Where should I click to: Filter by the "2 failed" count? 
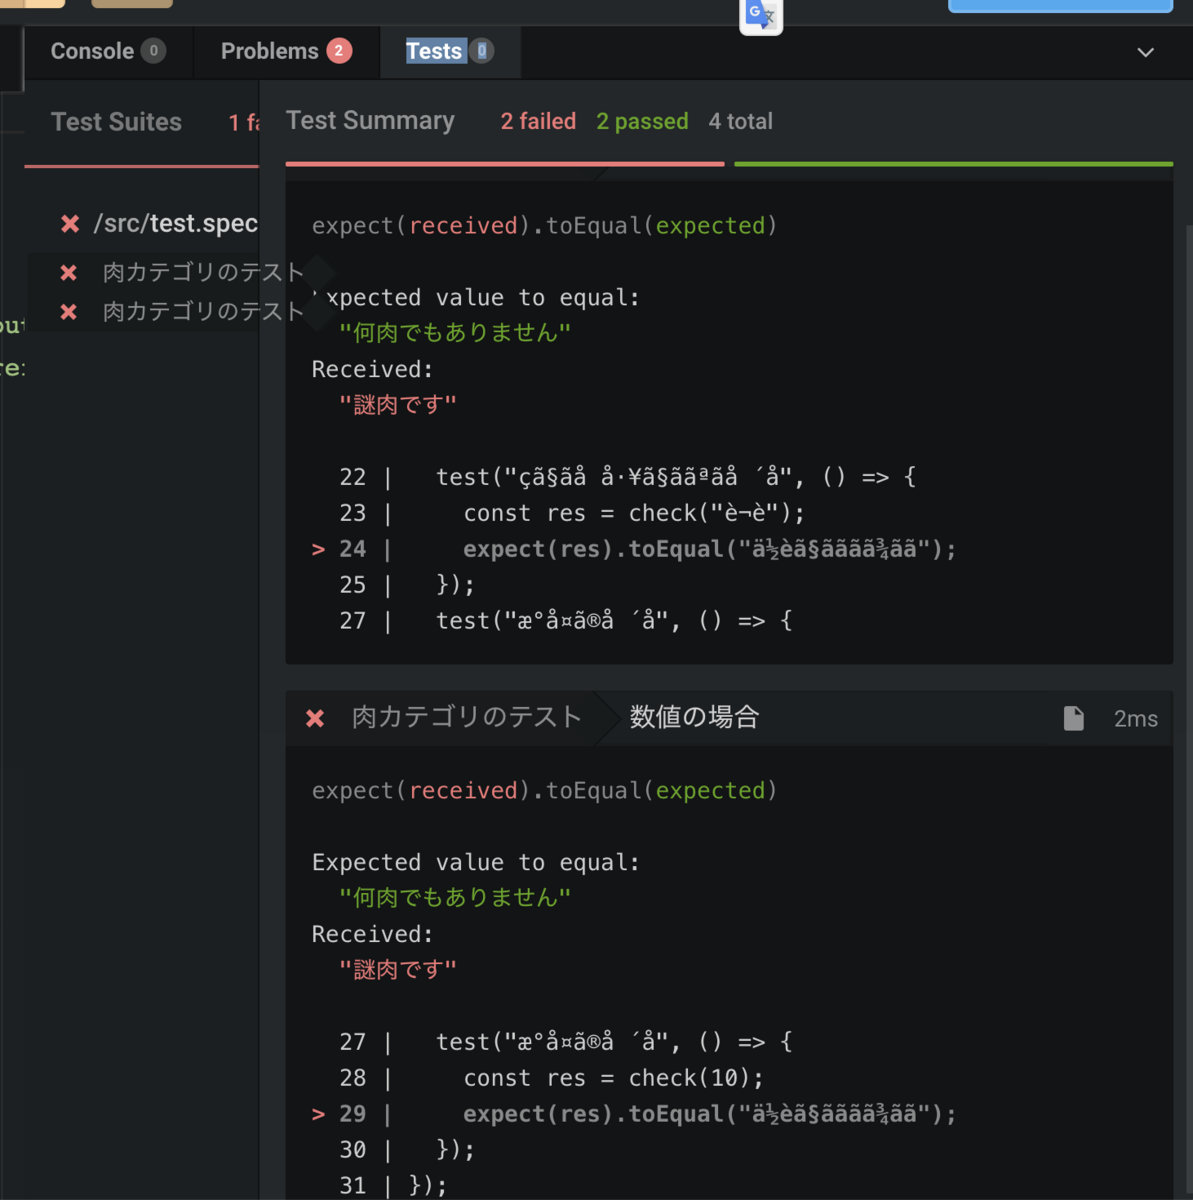538,121
